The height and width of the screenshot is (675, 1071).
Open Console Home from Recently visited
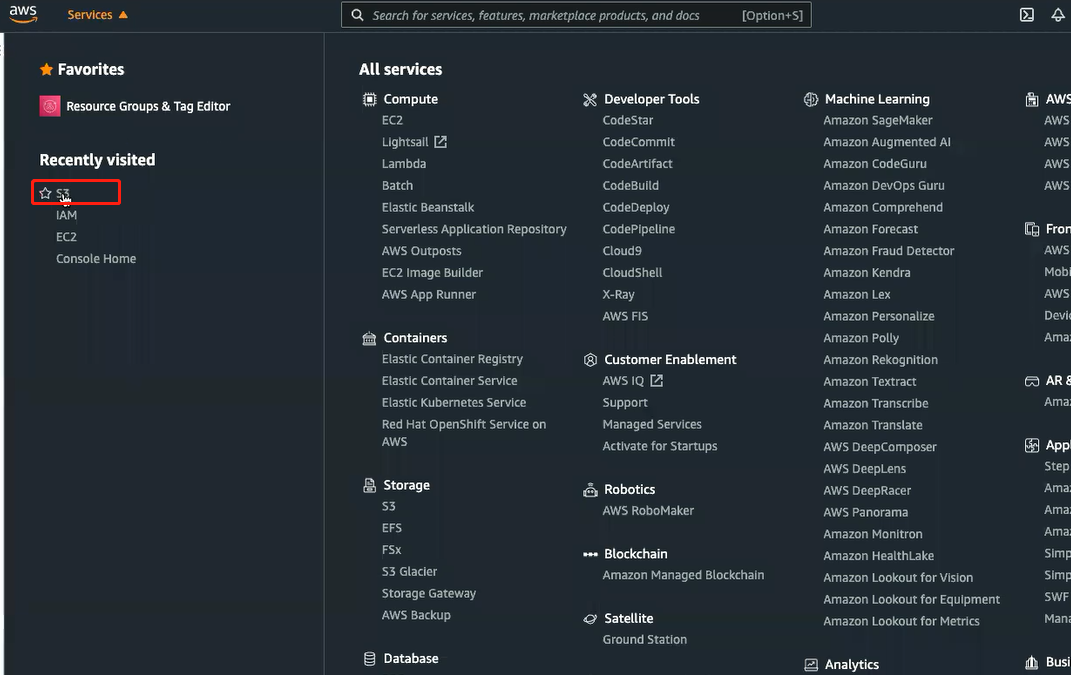point(96,259)
